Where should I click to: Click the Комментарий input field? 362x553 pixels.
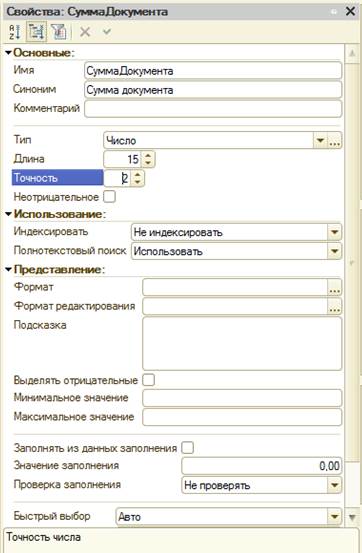(213, 109)
